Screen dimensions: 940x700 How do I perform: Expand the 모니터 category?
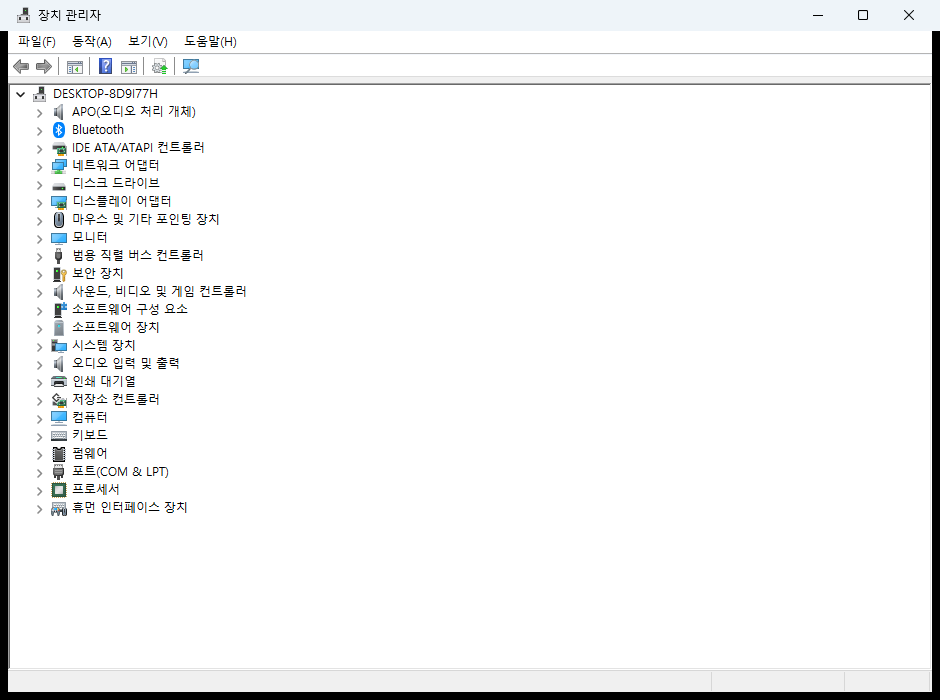[40, 238]
